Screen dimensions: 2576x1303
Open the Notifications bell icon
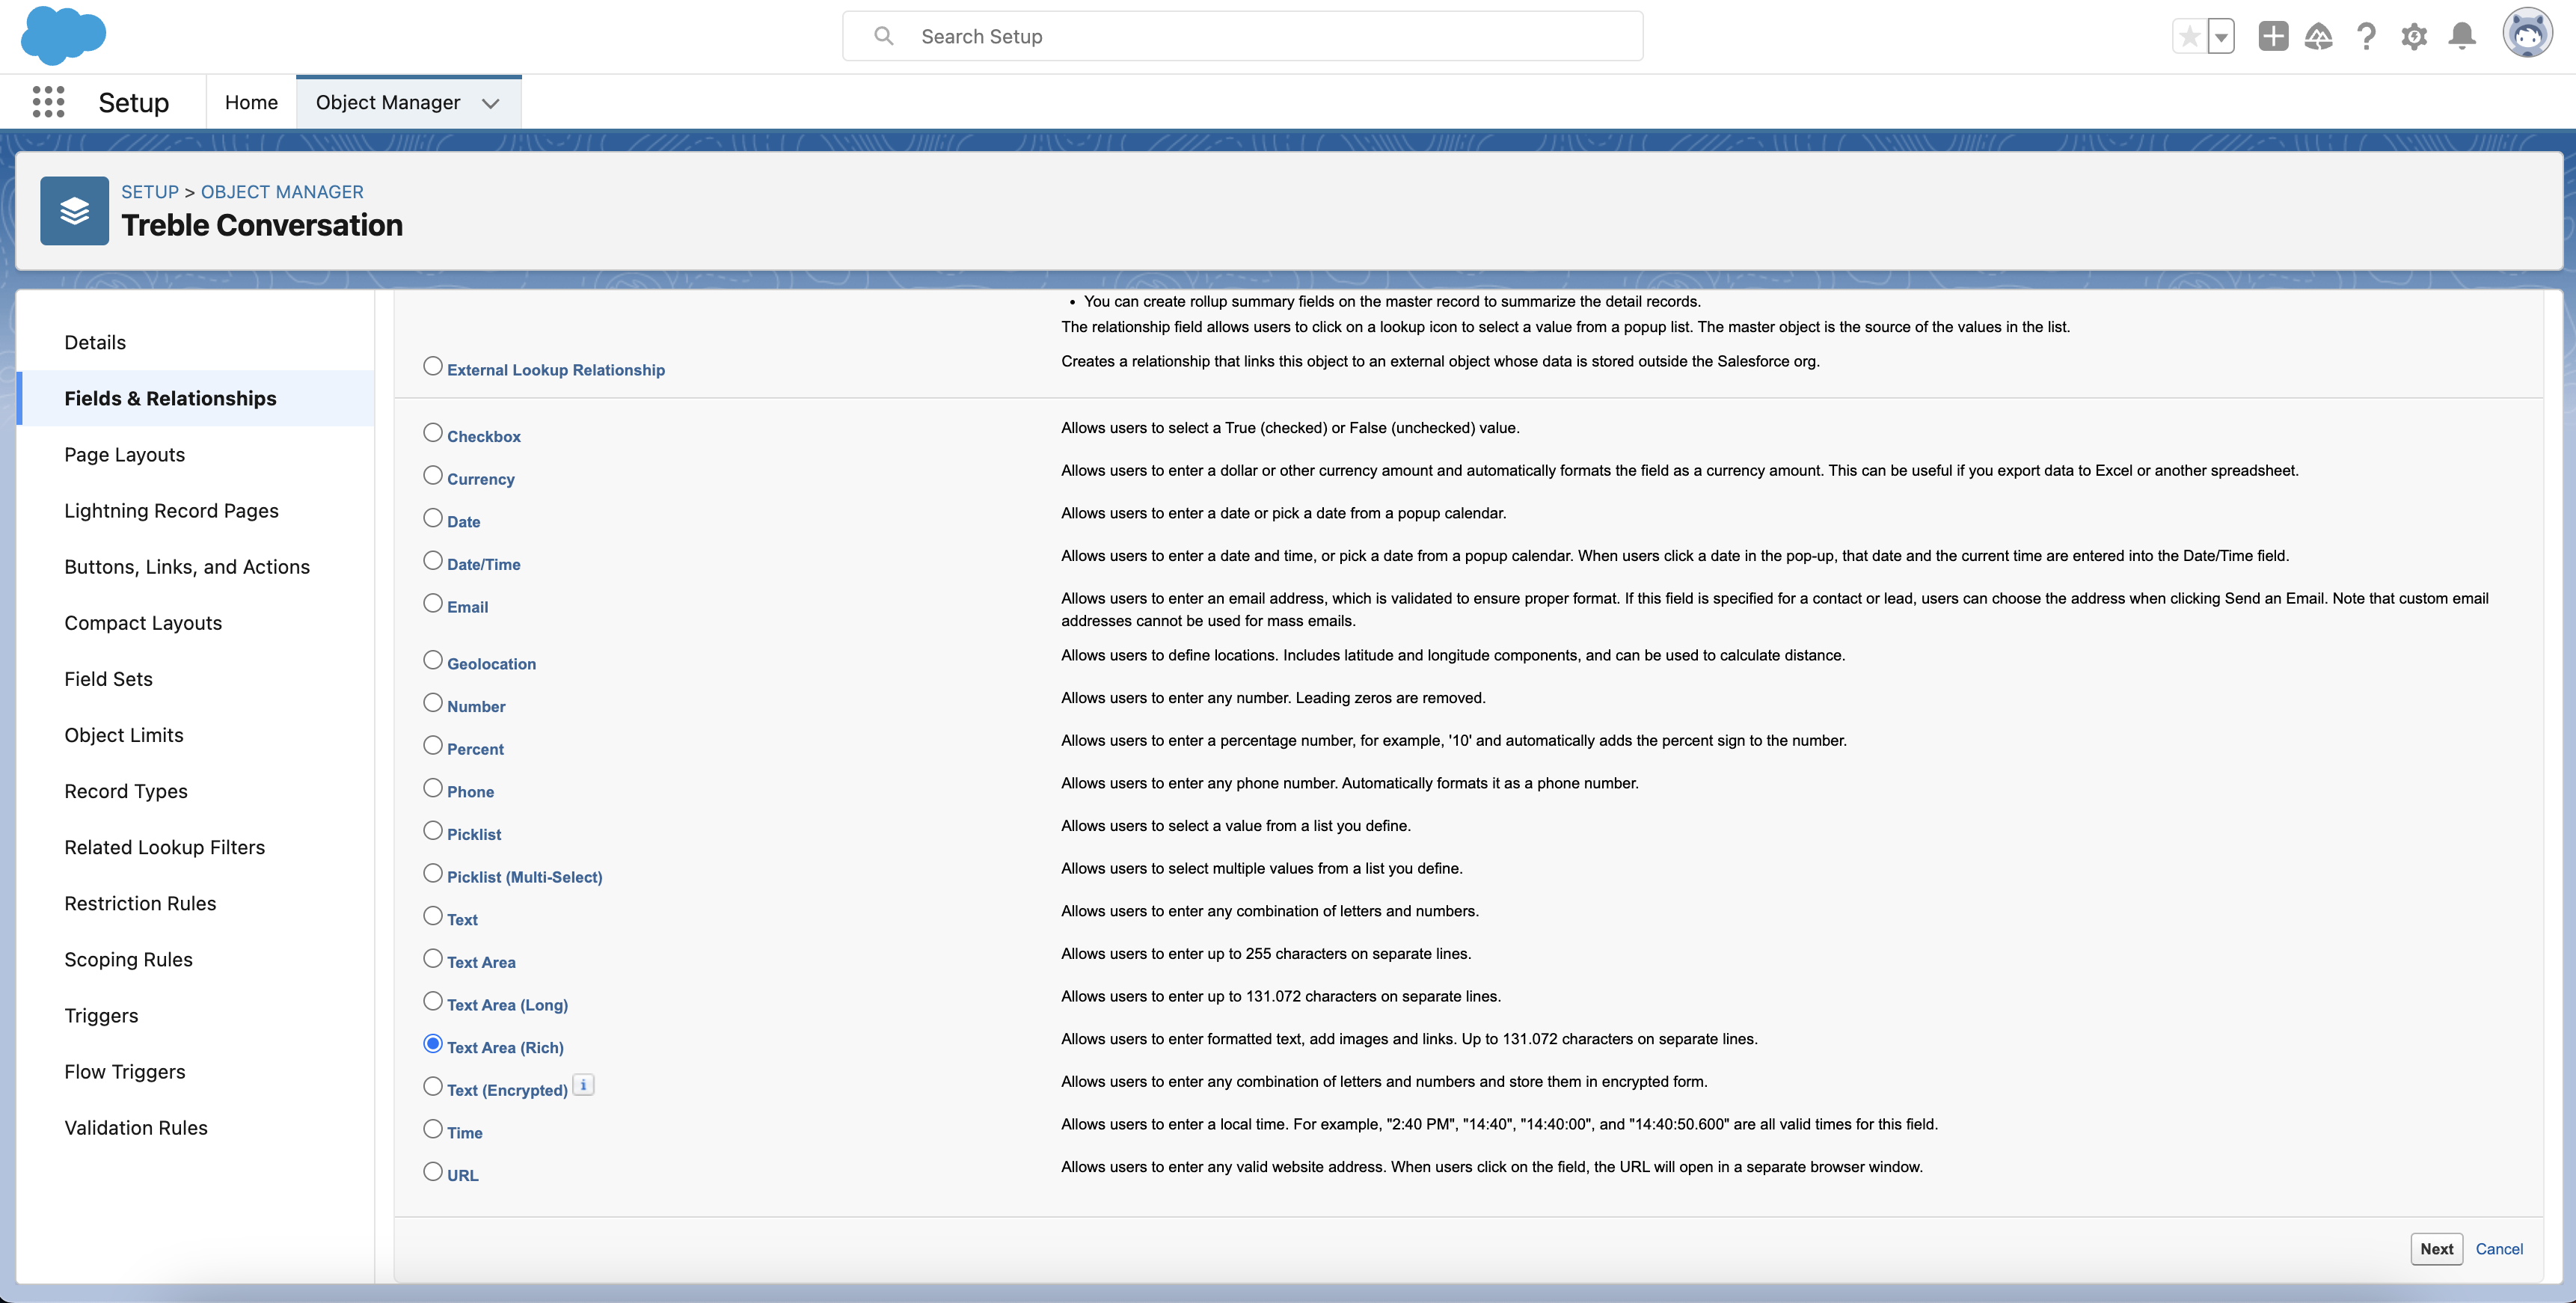click(x=2462, y=37)
